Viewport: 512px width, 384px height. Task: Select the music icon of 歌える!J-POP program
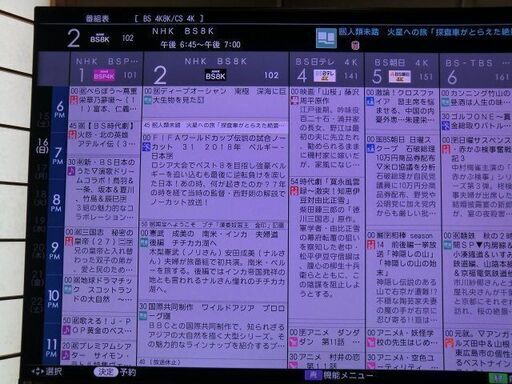pos(66,330)
